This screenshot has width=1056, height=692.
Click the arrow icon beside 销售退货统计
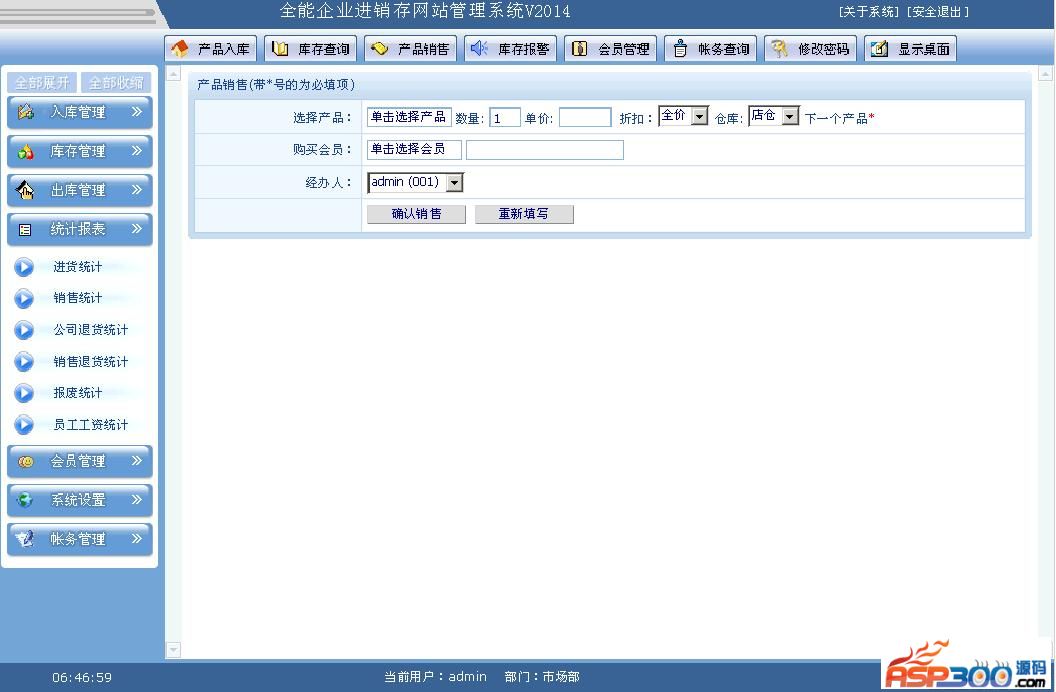coord(24,361)
